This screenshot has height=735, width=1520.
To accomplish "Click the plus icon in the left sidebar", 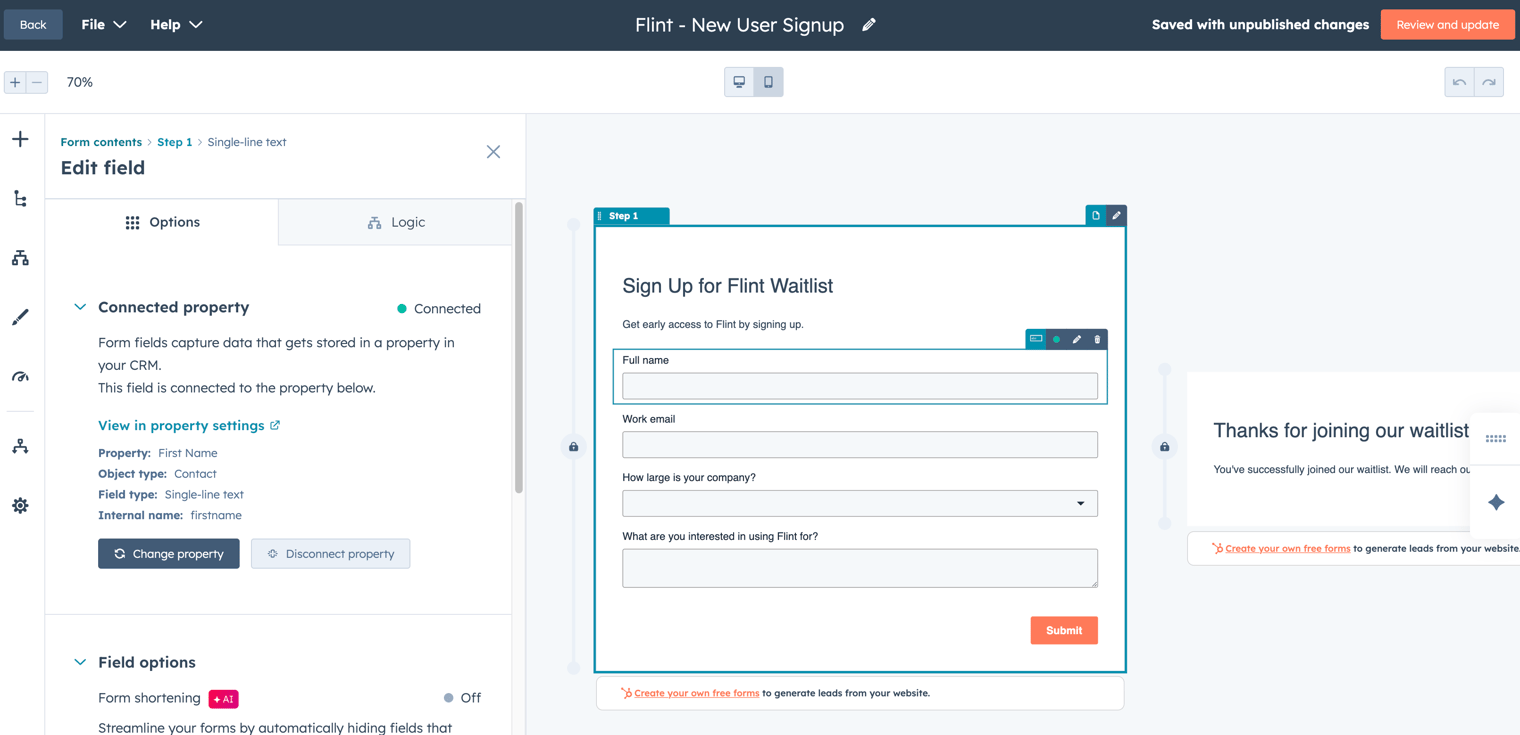I will 20,139.
